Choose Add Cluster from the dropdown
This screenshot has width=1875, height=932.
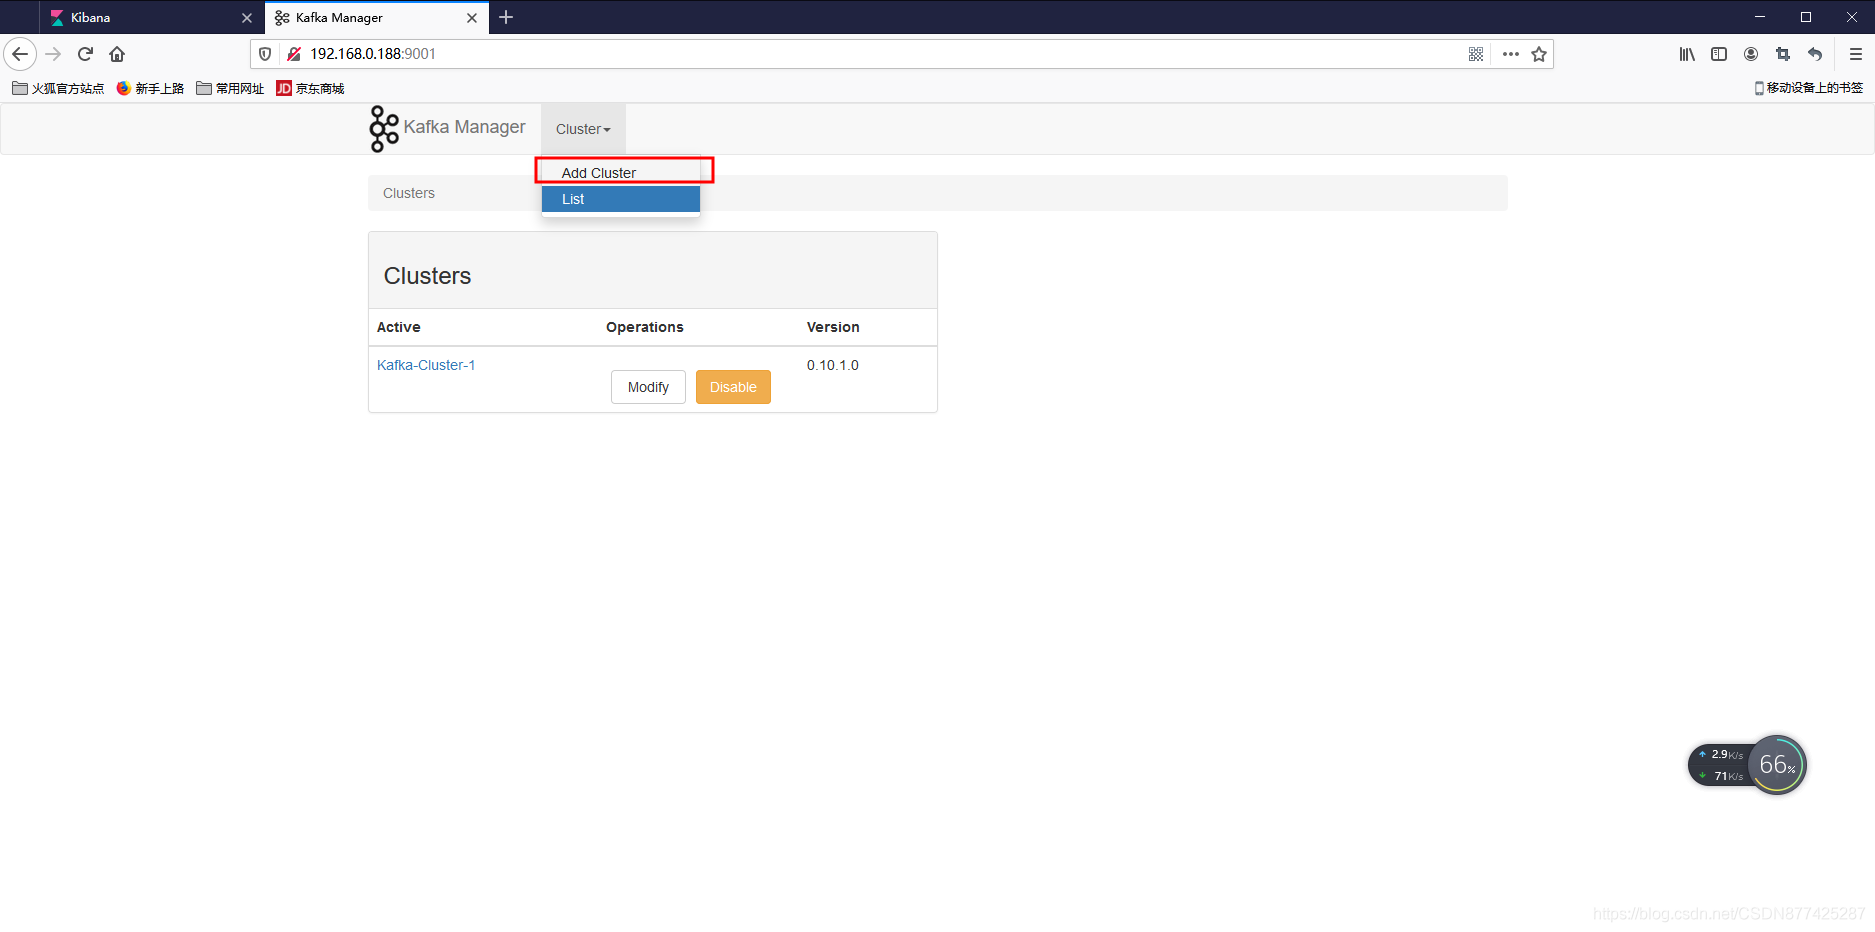click(599, 173)
